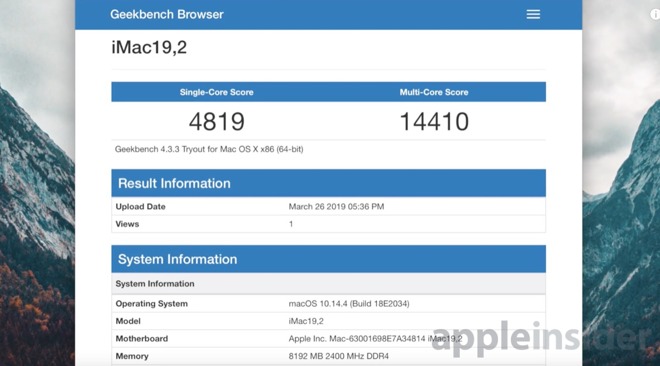Image resolution: width=660 pixels, height=366 pixels.
Task: Select the Apple Inc. Mac-63001698E7A34814 motherboard value
Action: [375, 339]
